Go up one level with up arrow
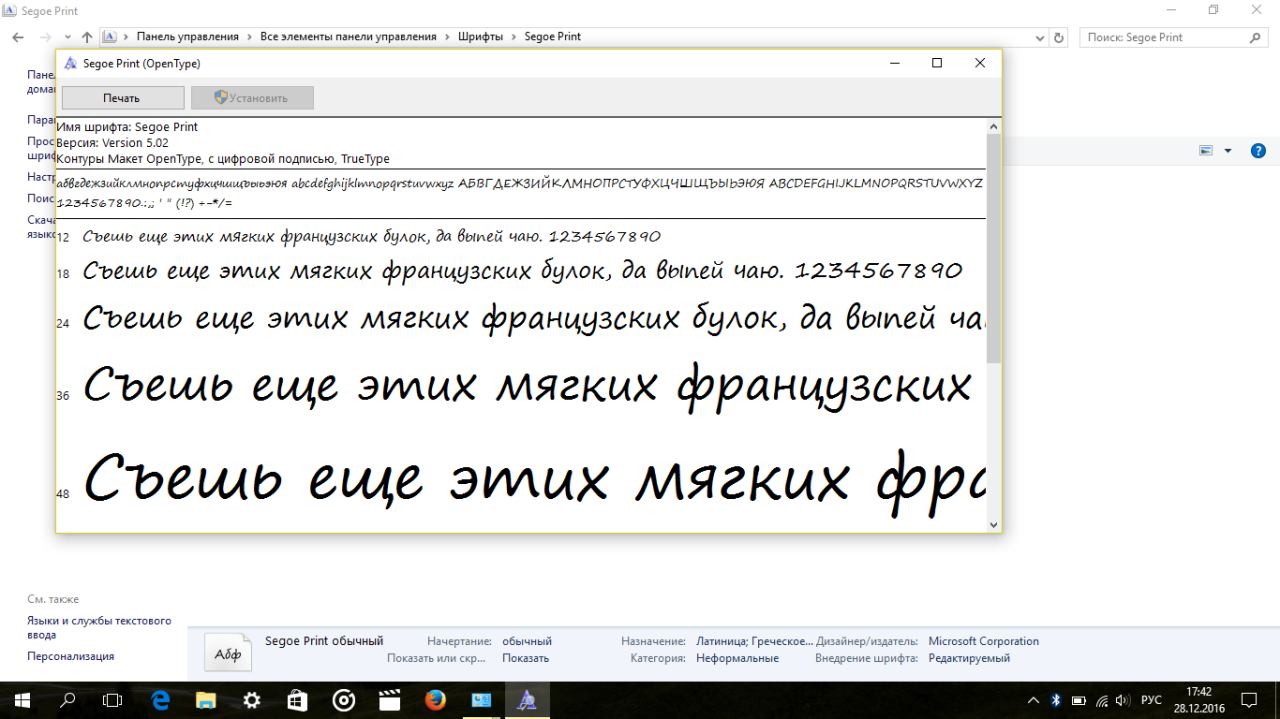The height and width of the screenshot is (719, 1280). click(87, 37)
